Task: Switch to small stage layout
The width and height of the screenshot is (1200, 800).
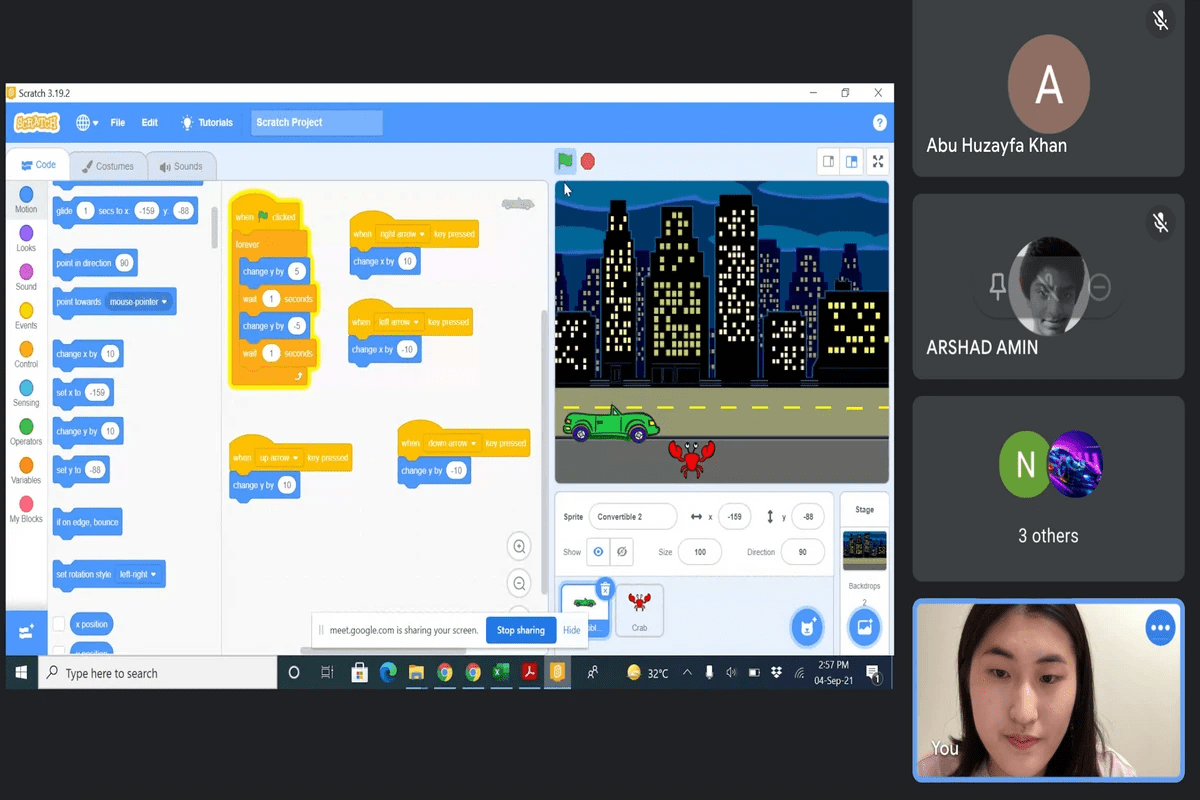Action: point(828,161)
